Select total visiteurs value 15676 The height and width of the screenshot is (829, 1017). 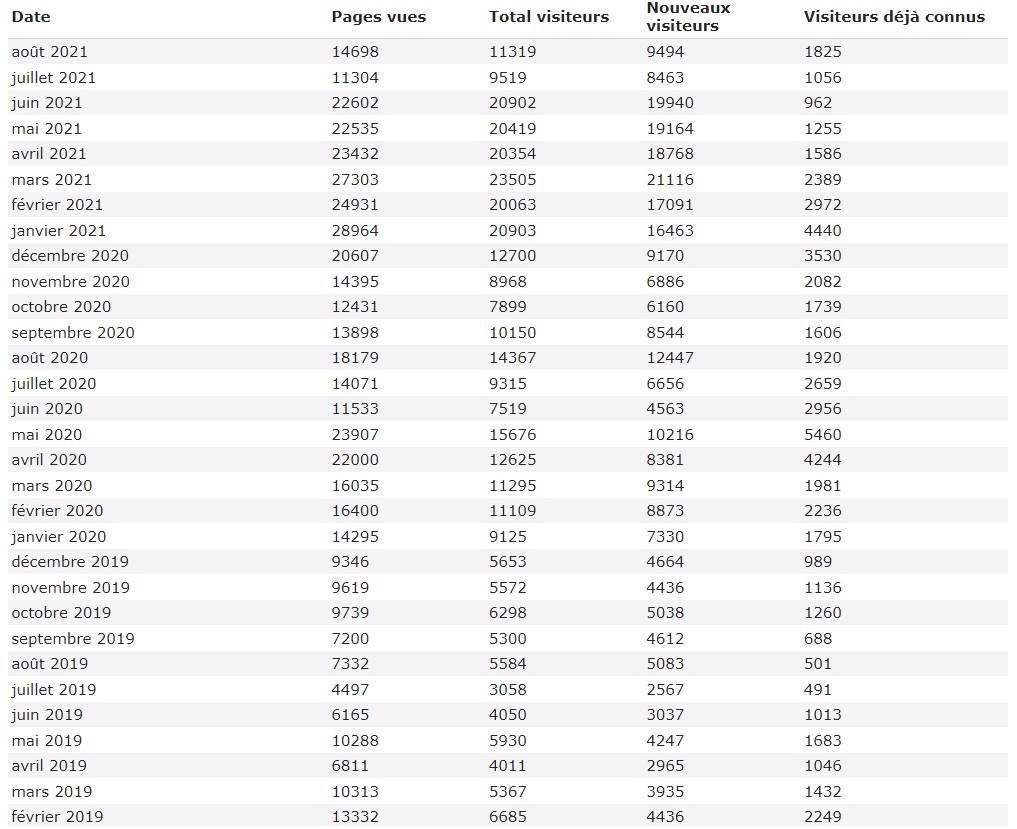click(512, 435)
